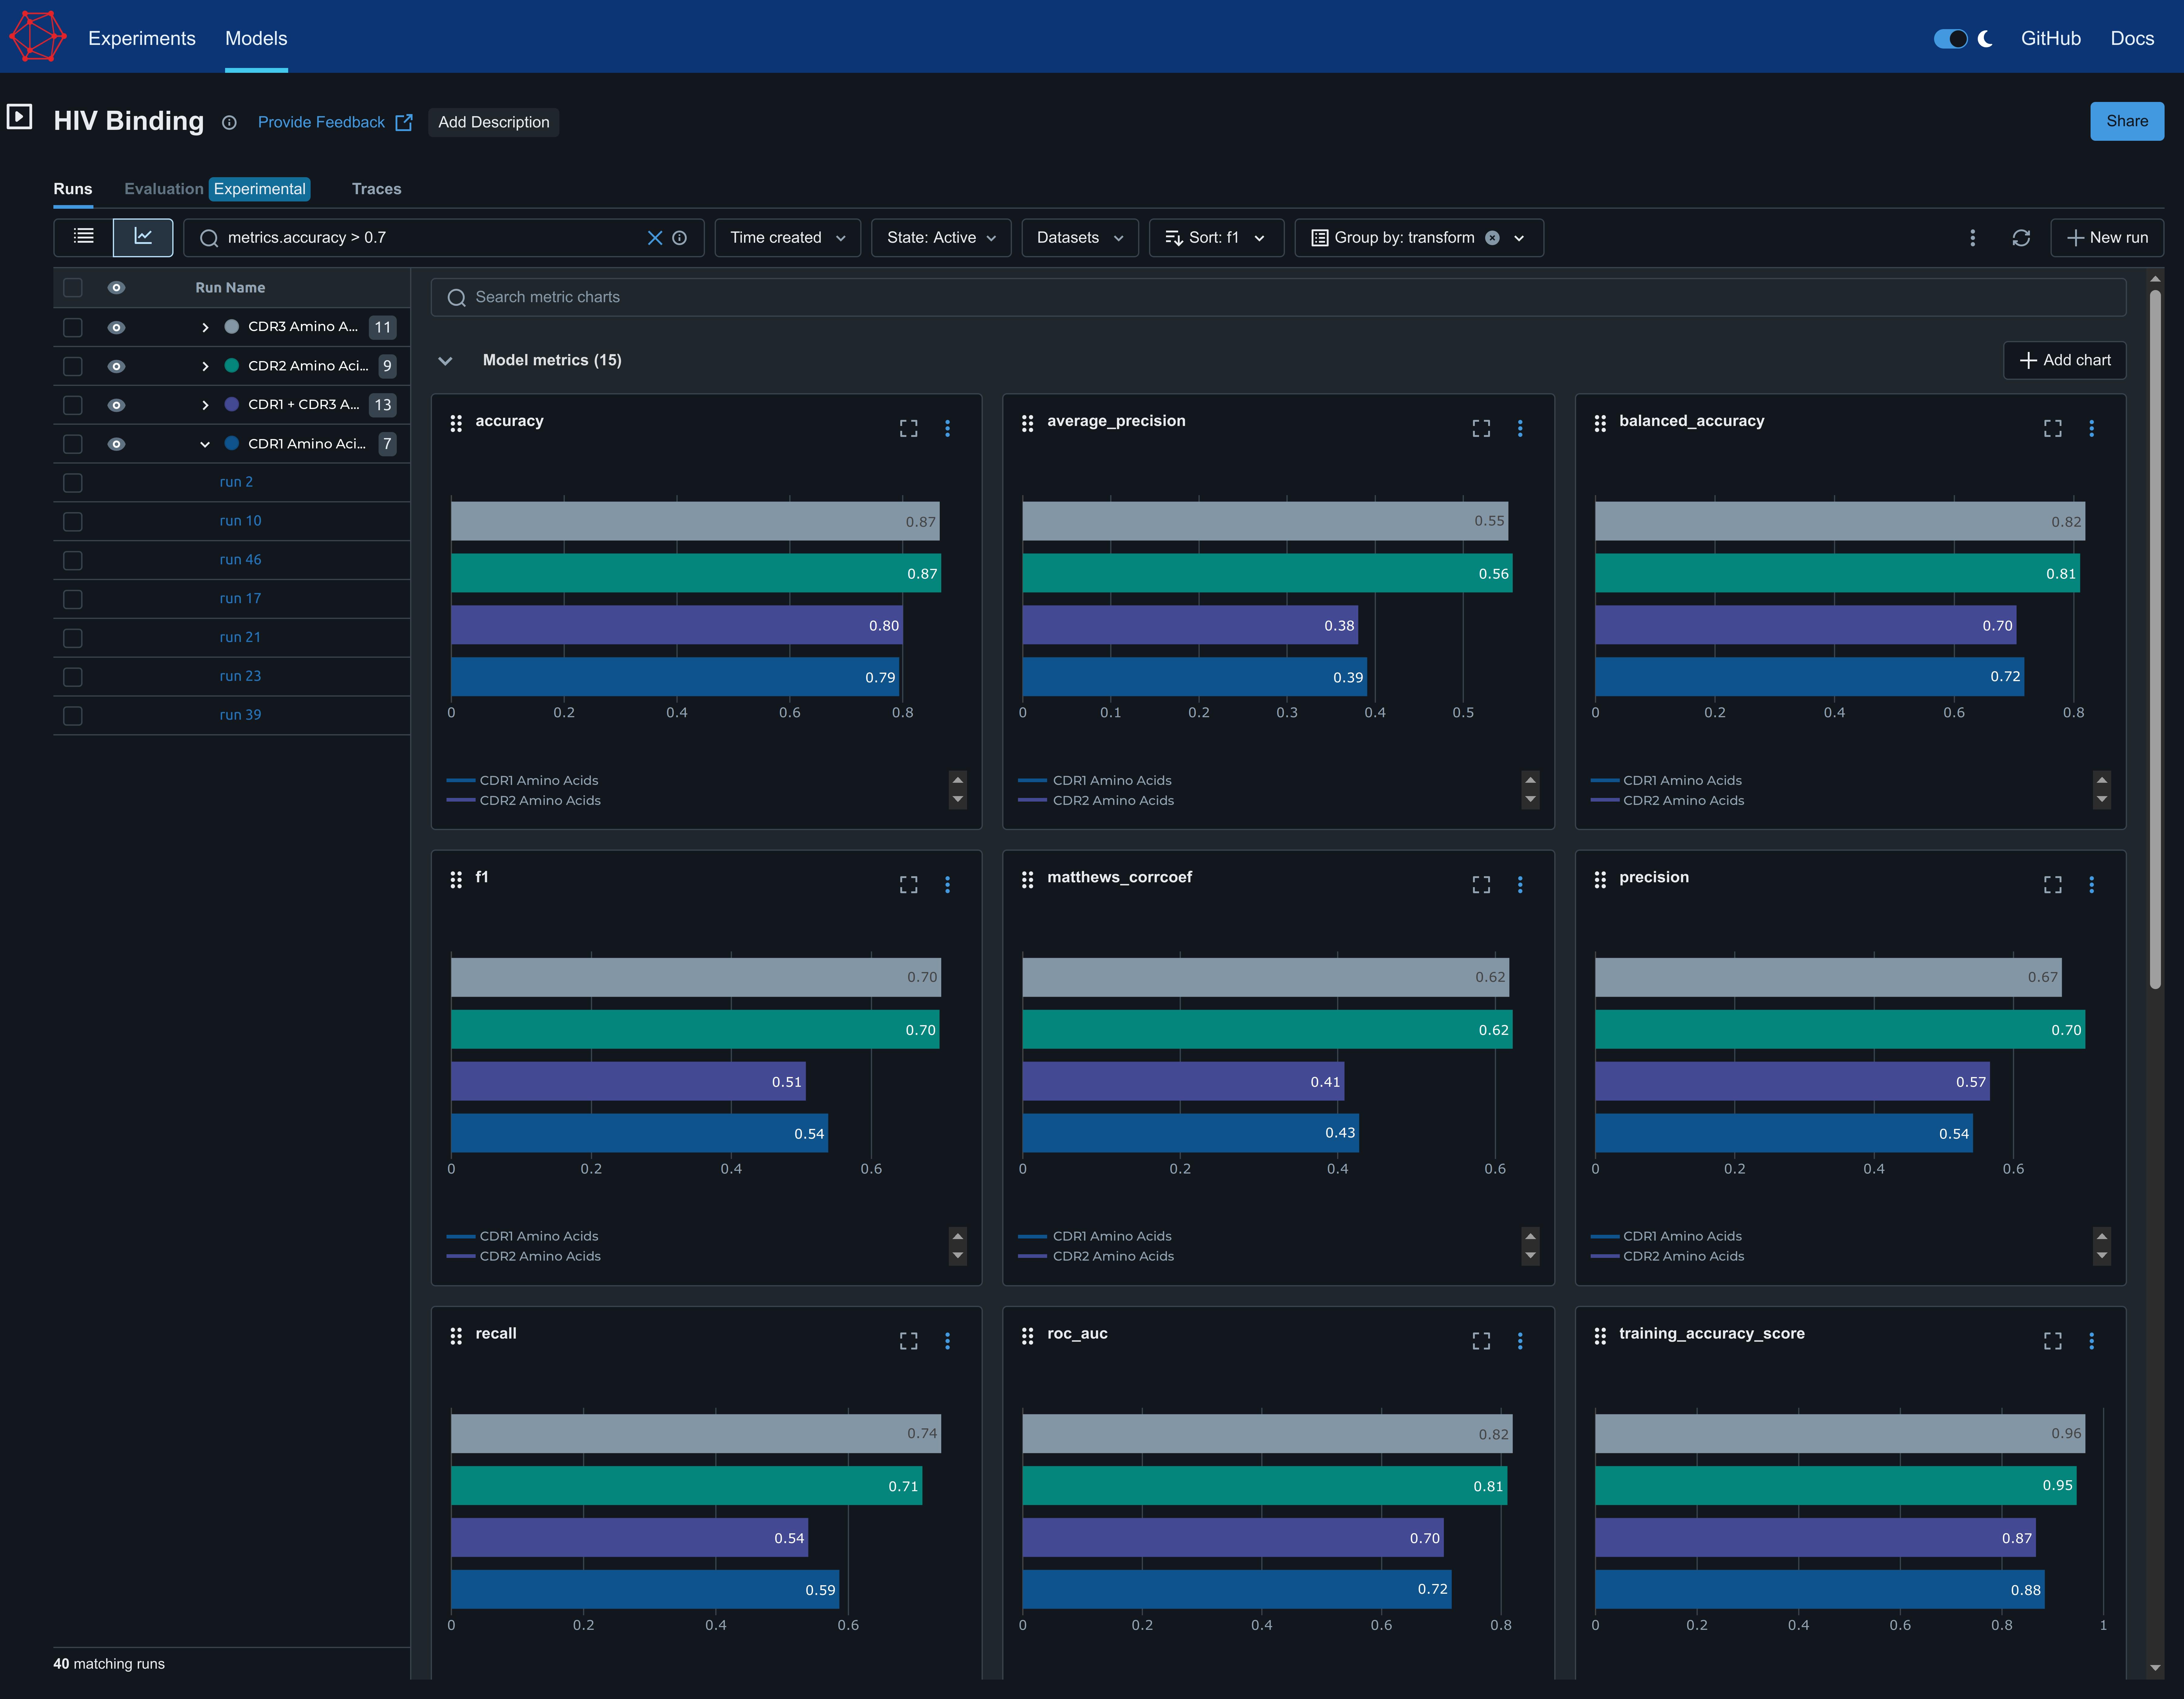
Task: Open Sort: f1 dropdown
Action: tap(1216, 238)
